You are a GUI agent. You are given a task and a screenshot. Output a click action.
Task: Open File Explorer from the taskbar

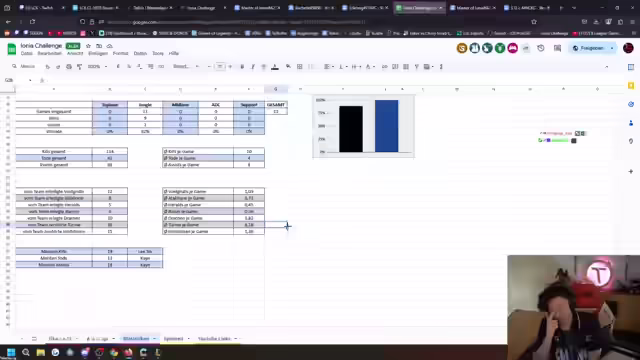pyautogui.click(x=40, y=352)
